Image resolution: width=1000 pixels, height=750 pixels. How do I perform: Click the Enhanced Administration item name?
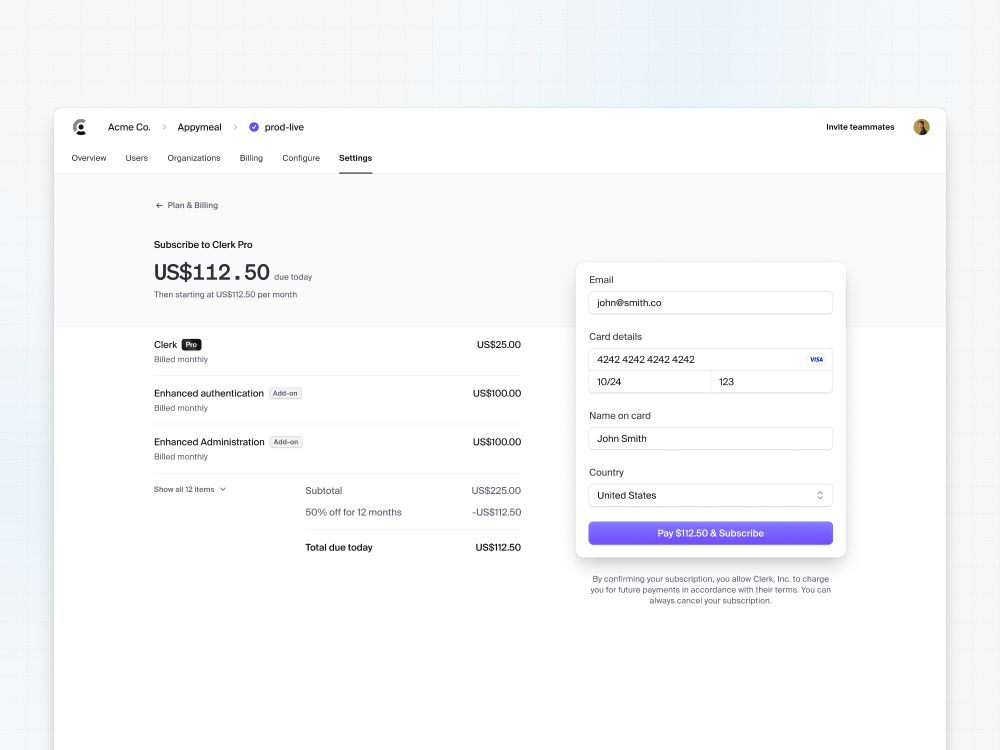[x=209, y=442]
